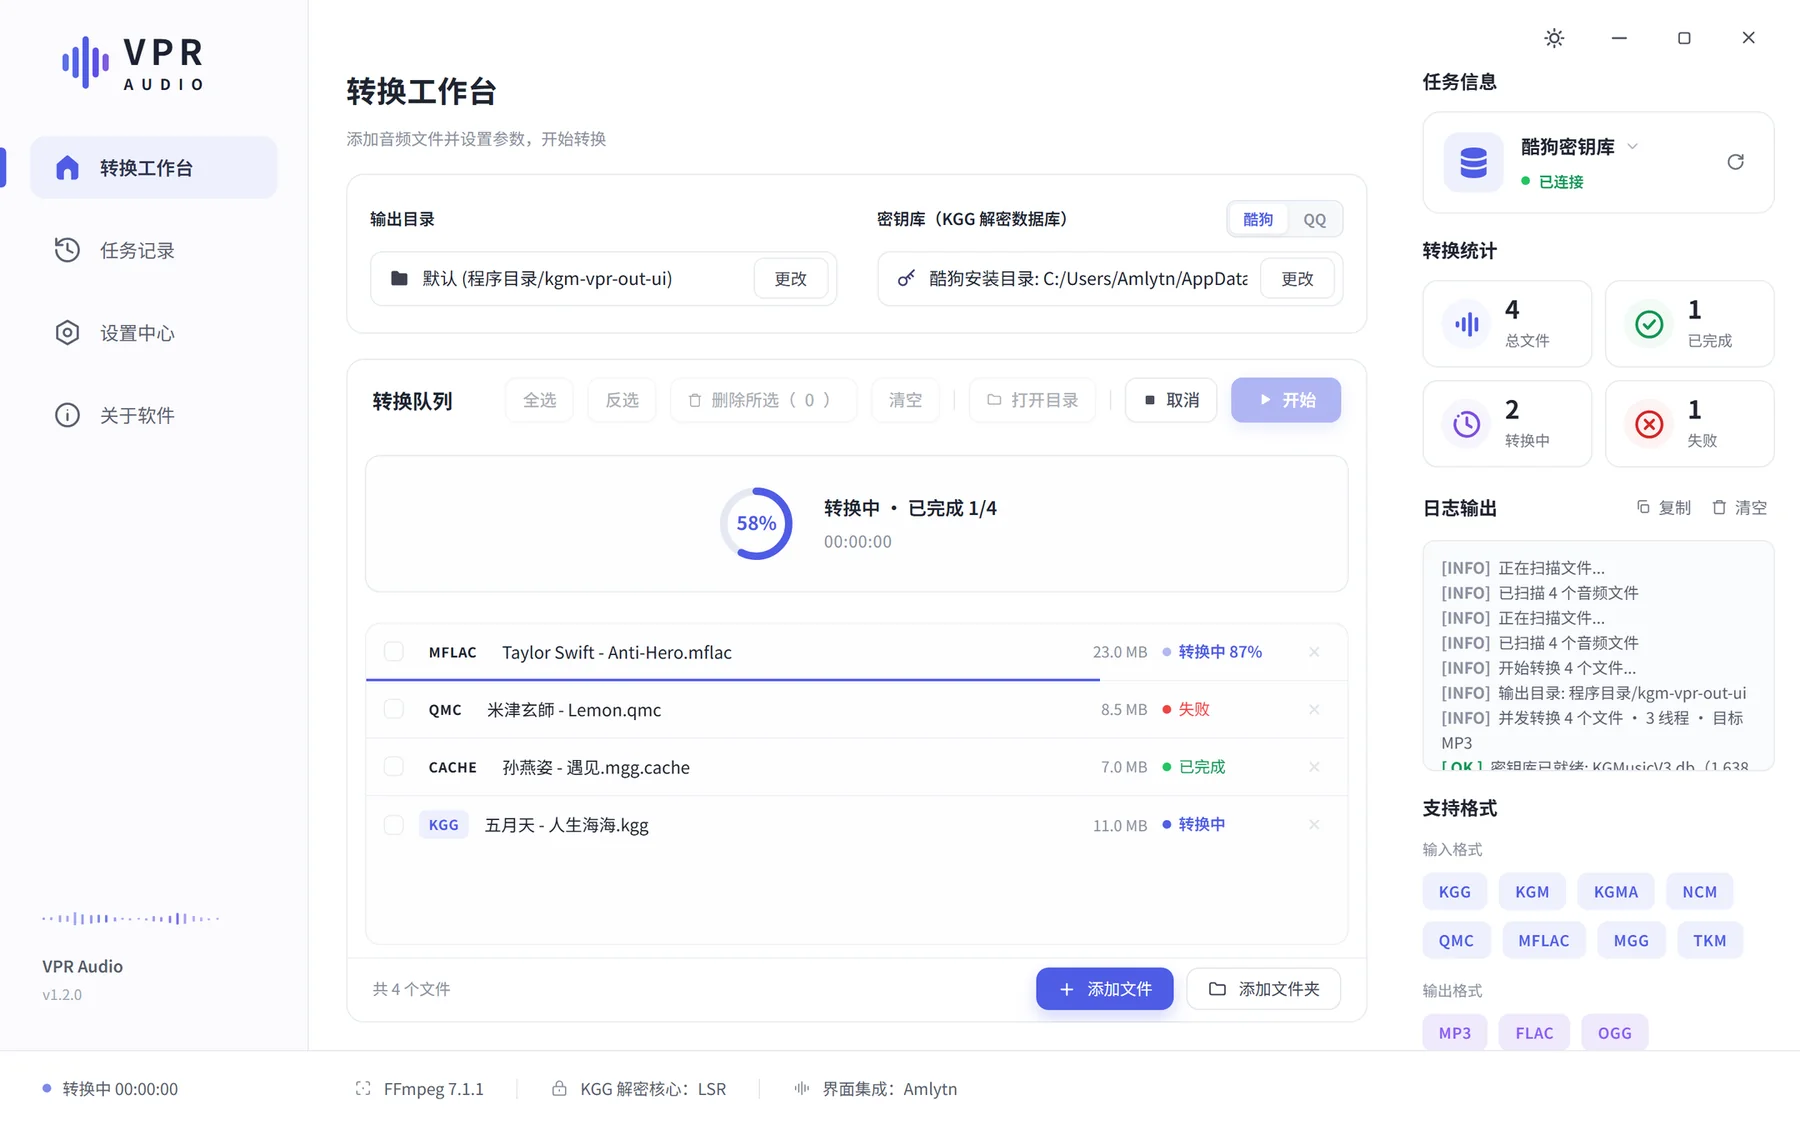Go to 任务记录 in the sidebar

point(154,250)
